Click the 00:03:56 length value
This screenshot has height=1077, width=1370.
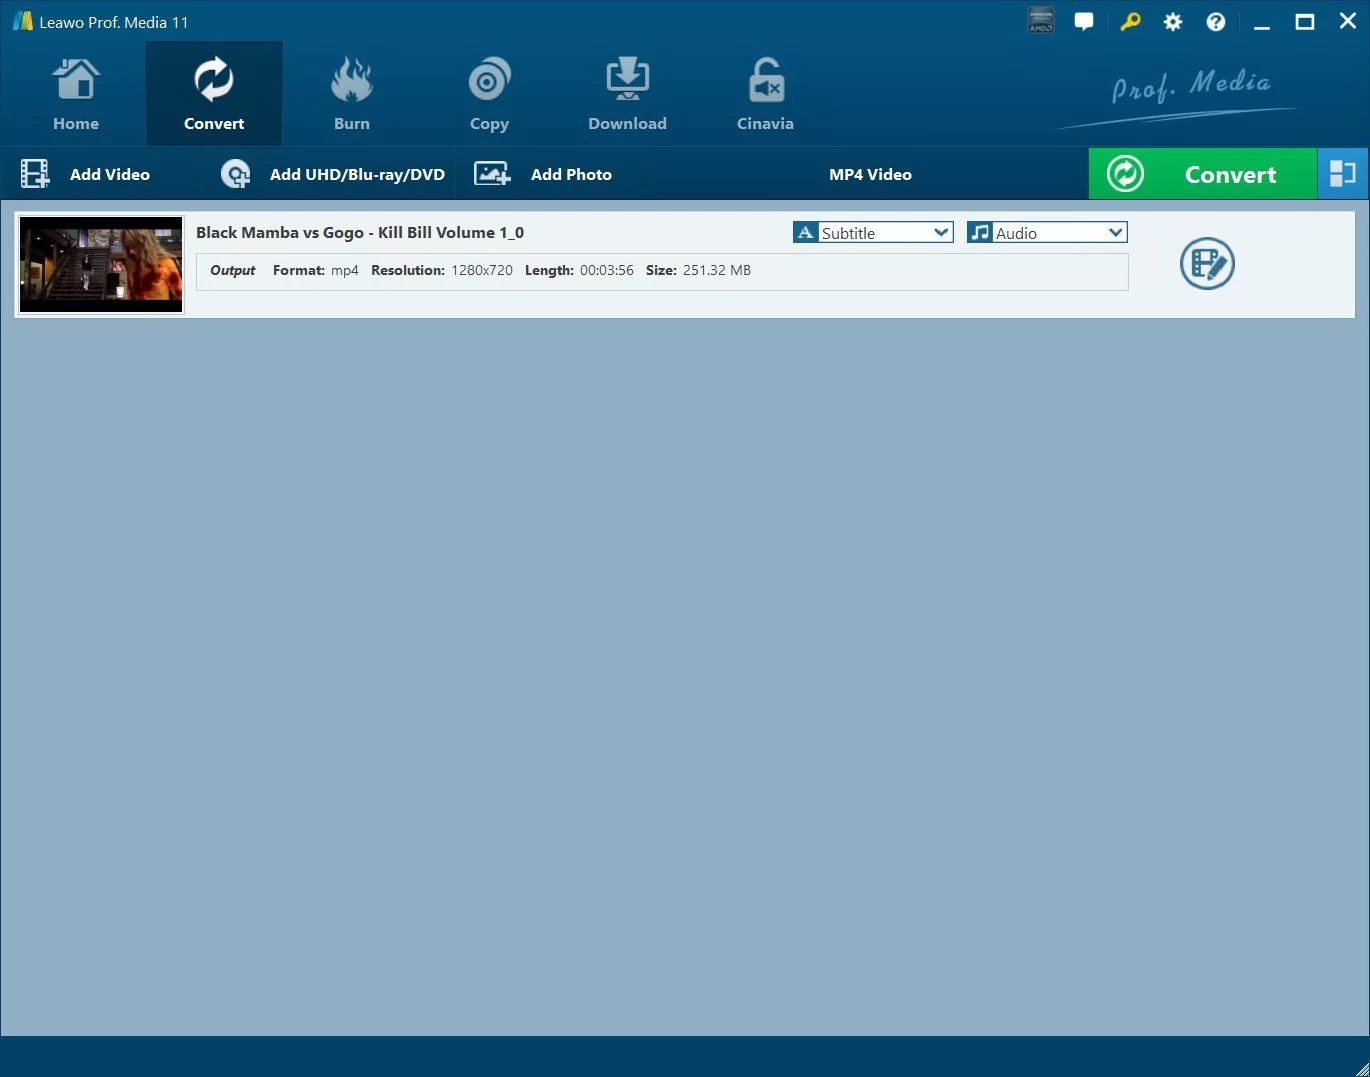607,270
